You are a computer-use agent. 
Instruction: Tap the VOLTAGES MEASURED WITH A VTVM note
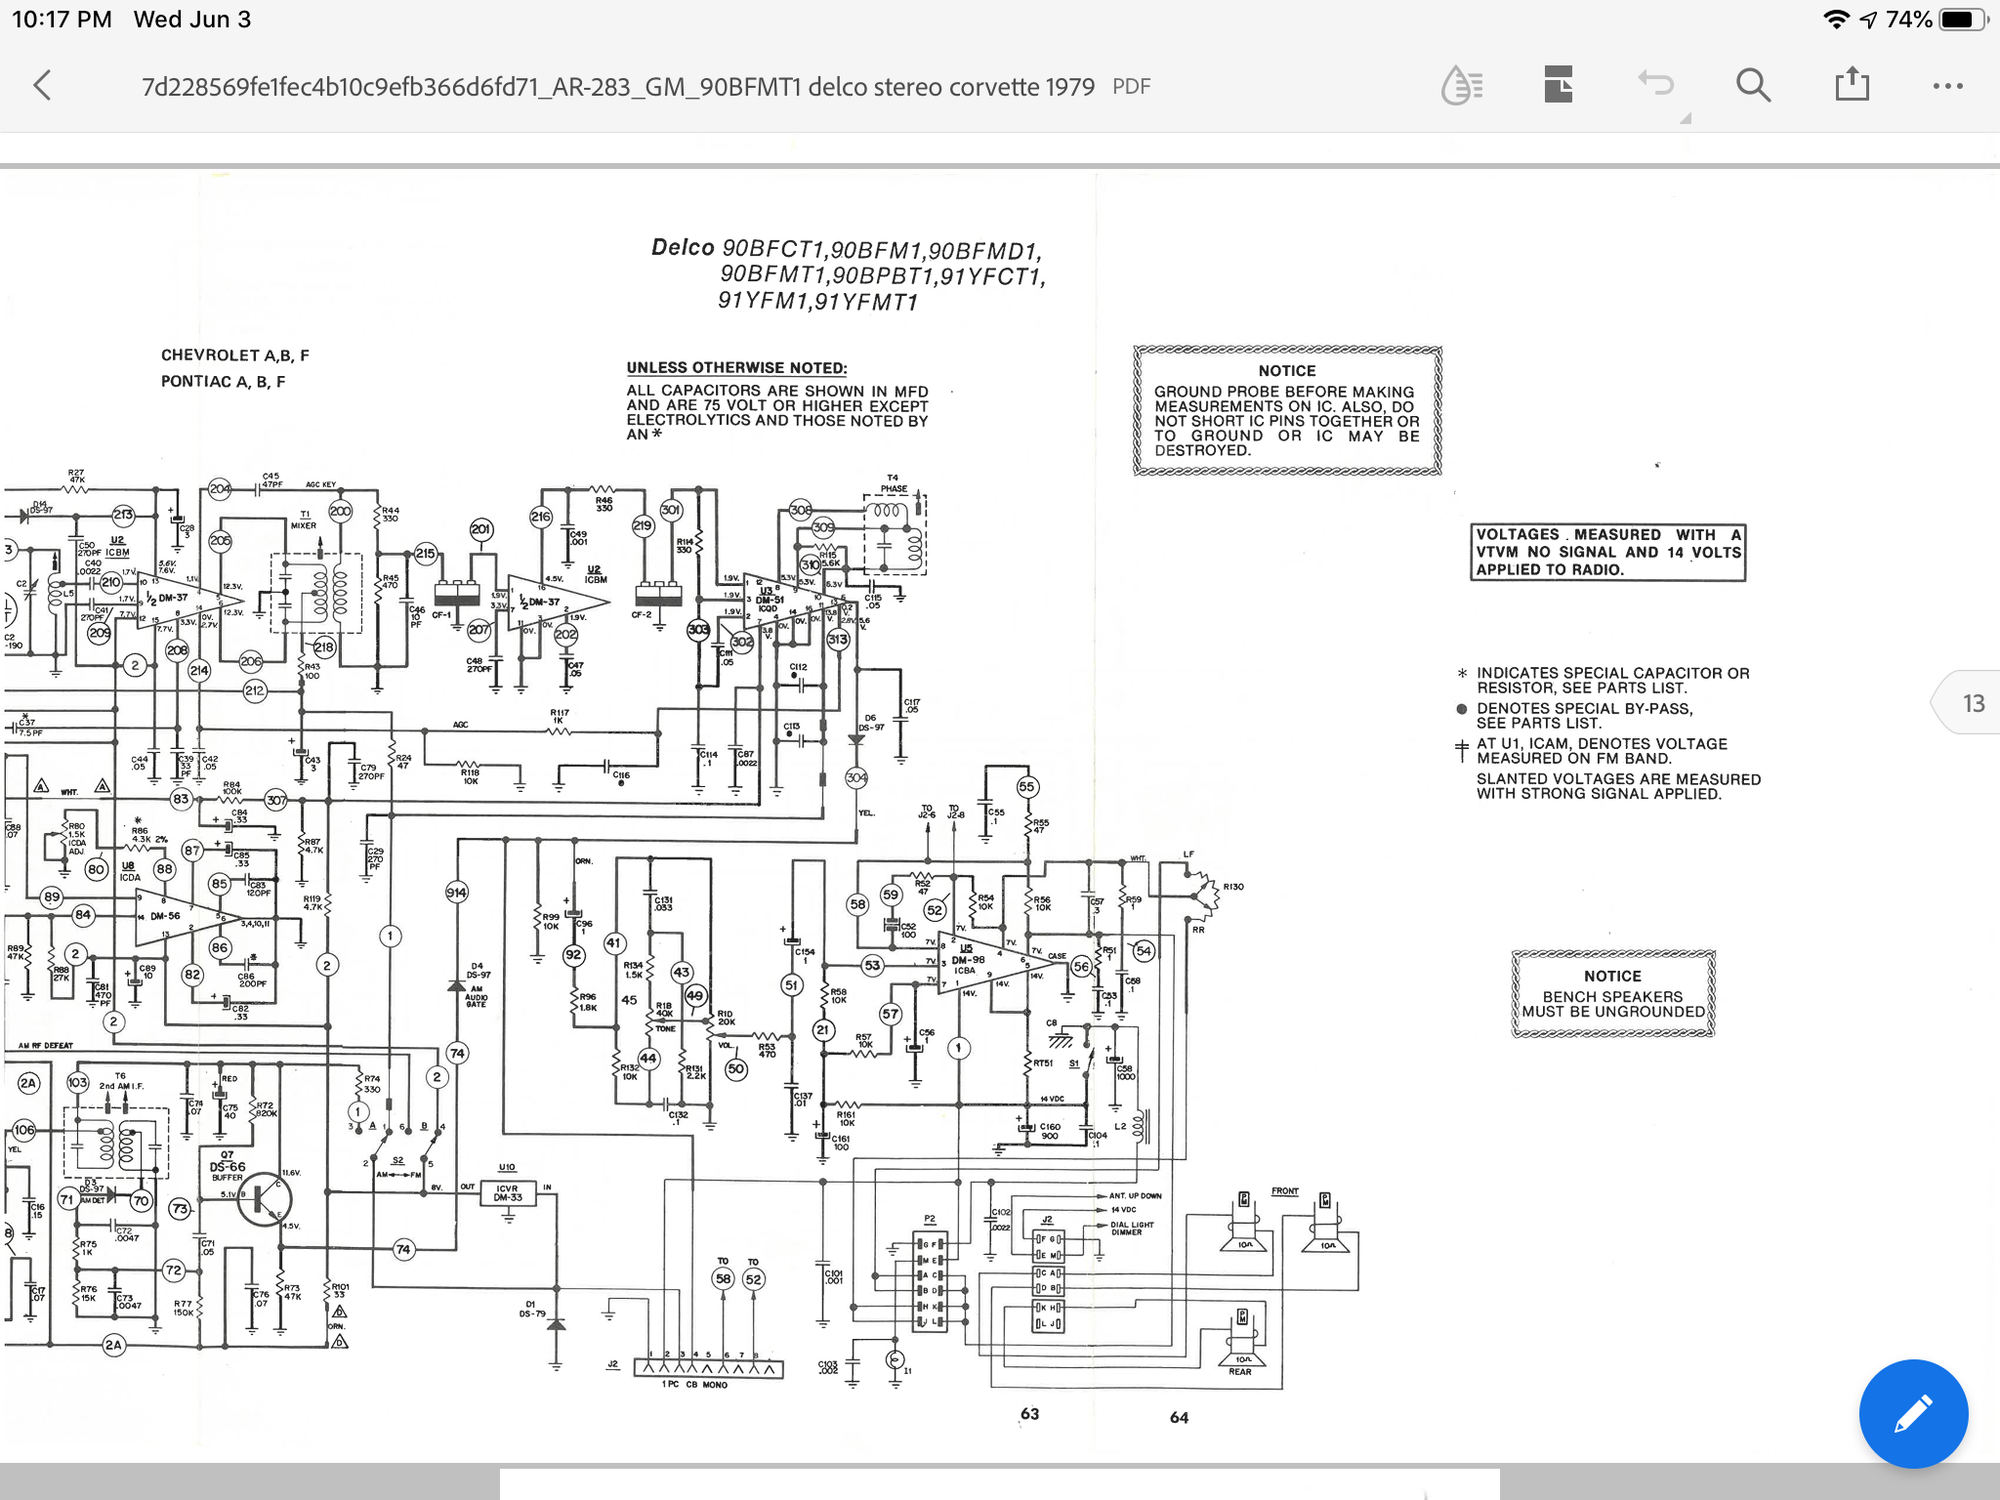[1608, 552]
